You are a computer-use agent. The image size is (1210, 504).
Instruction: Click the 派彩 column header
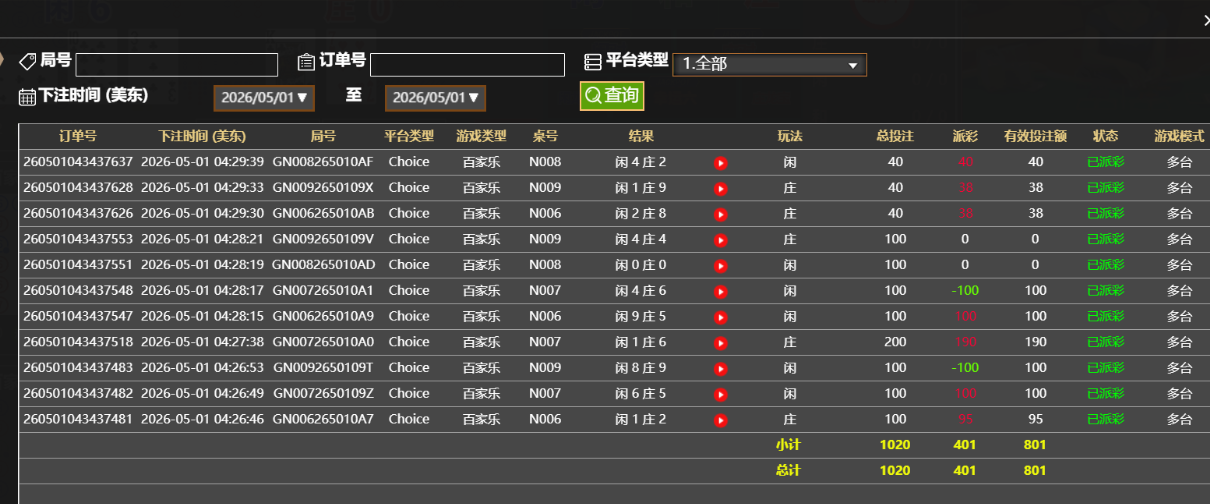[965, 136]
